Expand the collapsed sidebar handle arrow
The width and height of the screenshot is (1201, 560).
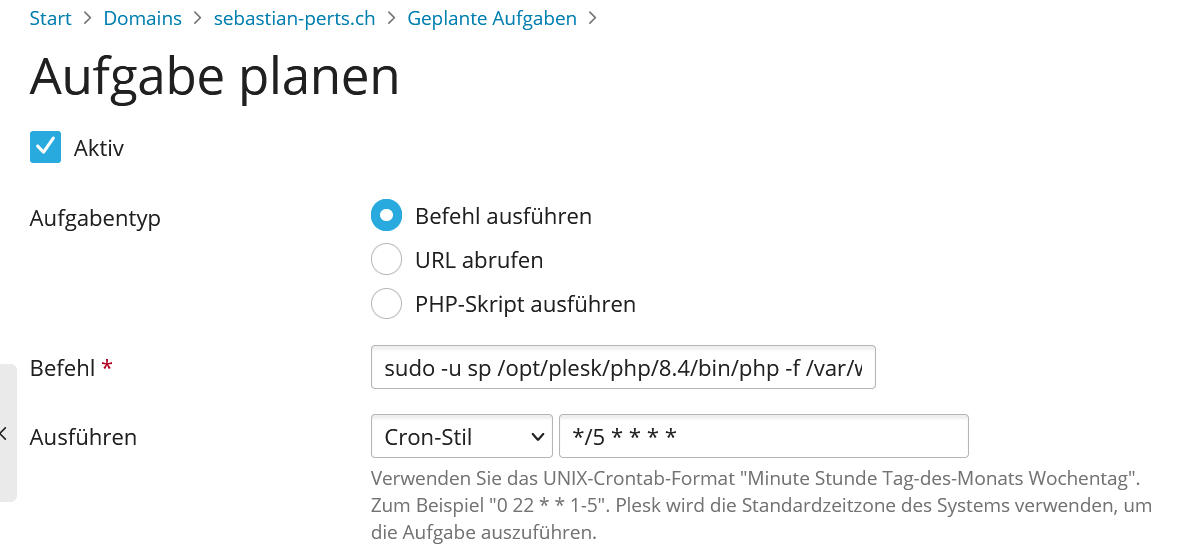click(x=5, y=433)
